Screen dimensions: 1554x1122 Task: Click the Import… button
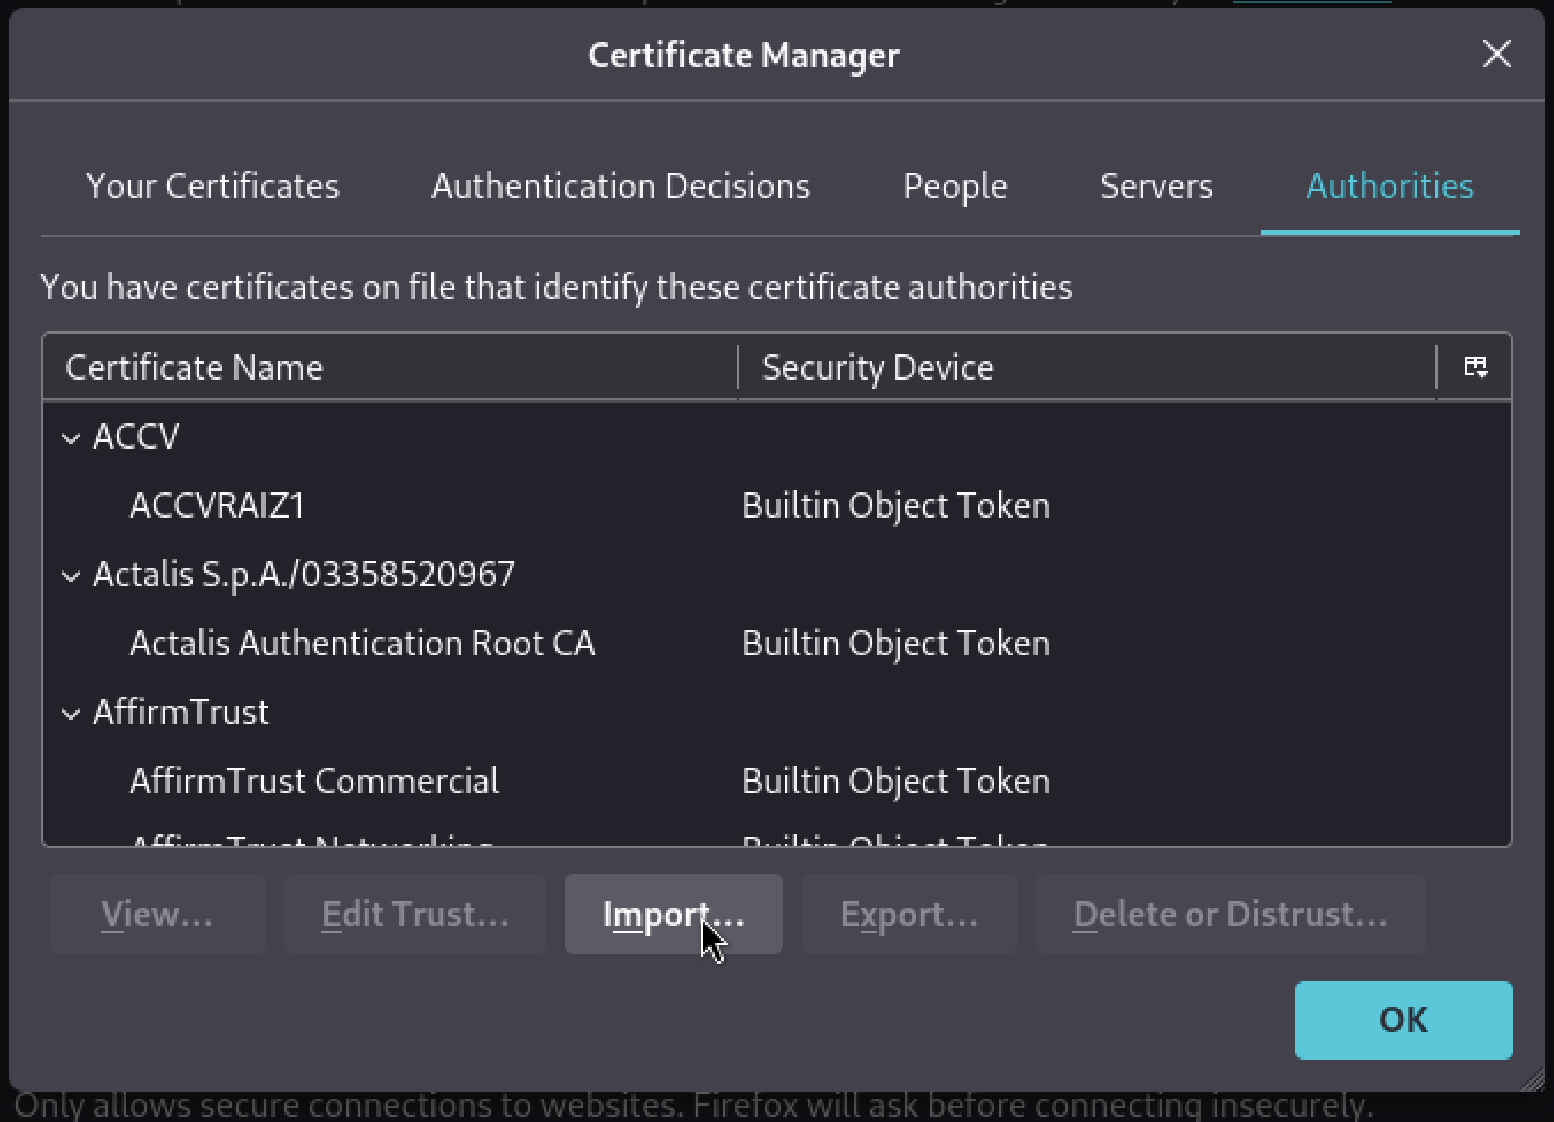673,914
